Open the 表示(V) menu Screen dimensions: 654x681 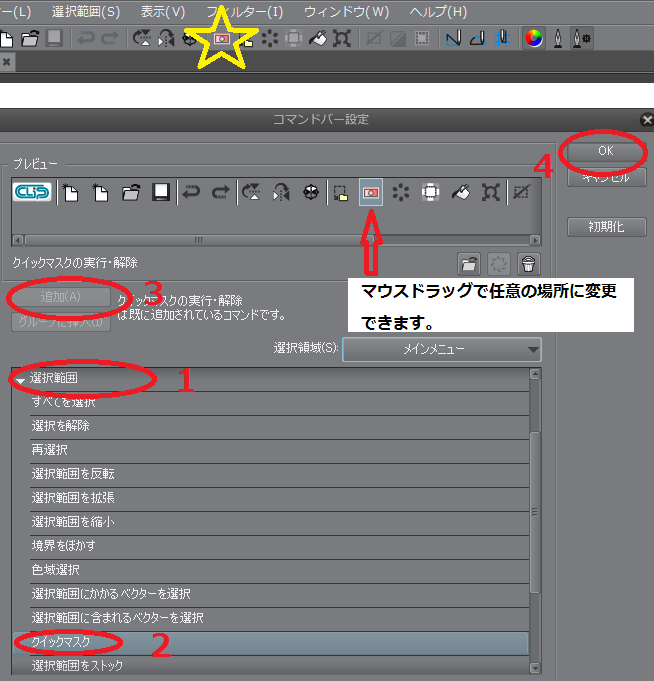[163, 12]
